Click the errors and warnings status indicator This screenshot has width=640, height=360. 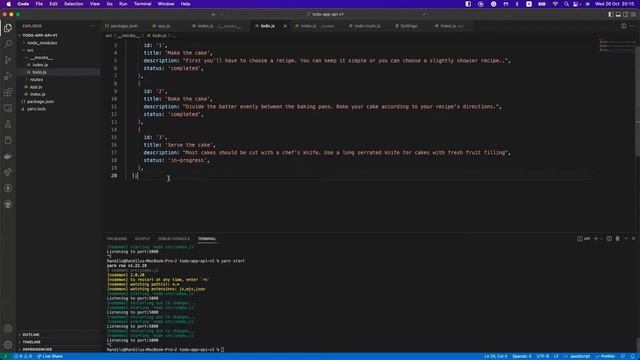coord(23,356)
